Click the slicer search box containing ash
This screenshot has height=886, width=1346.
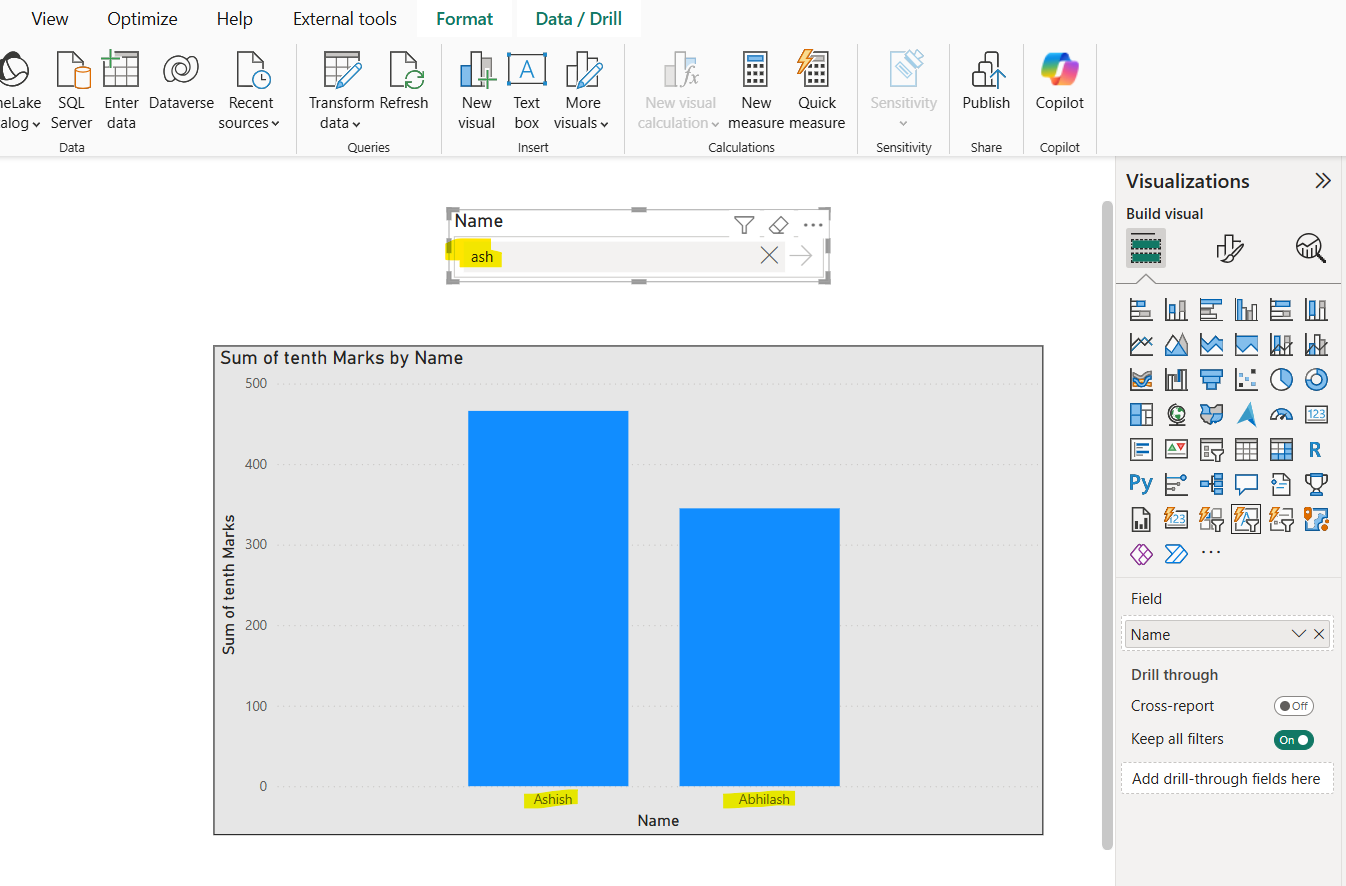(x=600, y=256)
